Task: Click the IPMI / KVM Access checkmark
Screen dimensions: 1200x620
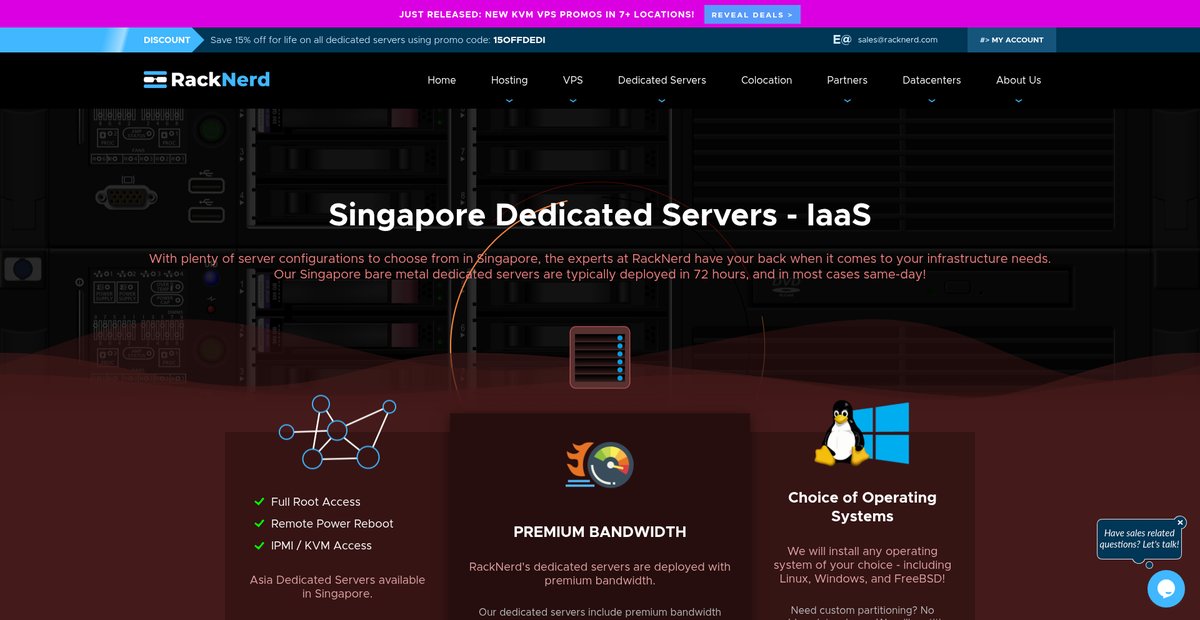Action: (260, 546)
